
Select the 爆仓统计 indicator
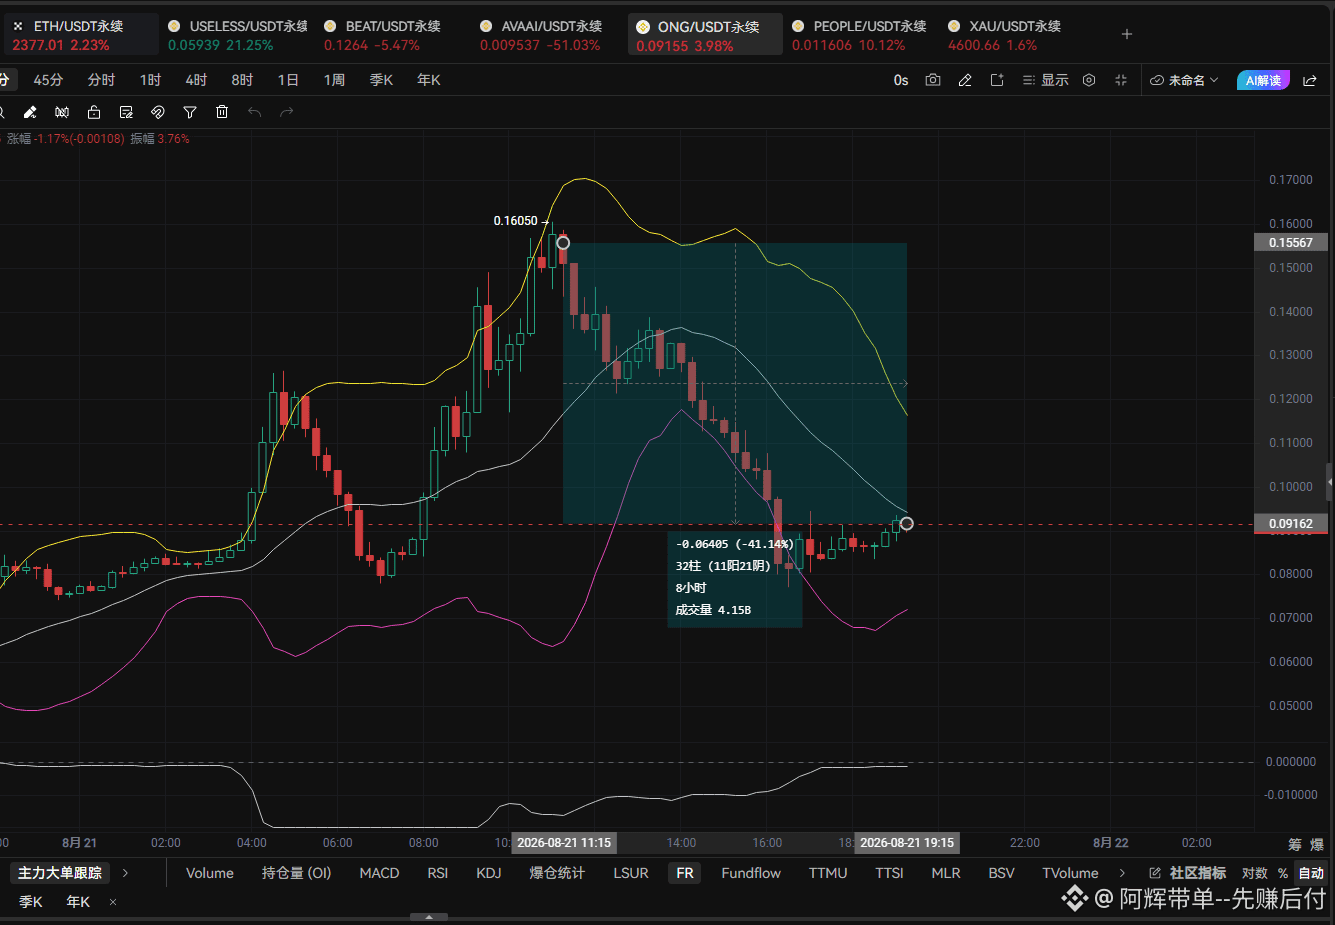click(x=557, y=873)
